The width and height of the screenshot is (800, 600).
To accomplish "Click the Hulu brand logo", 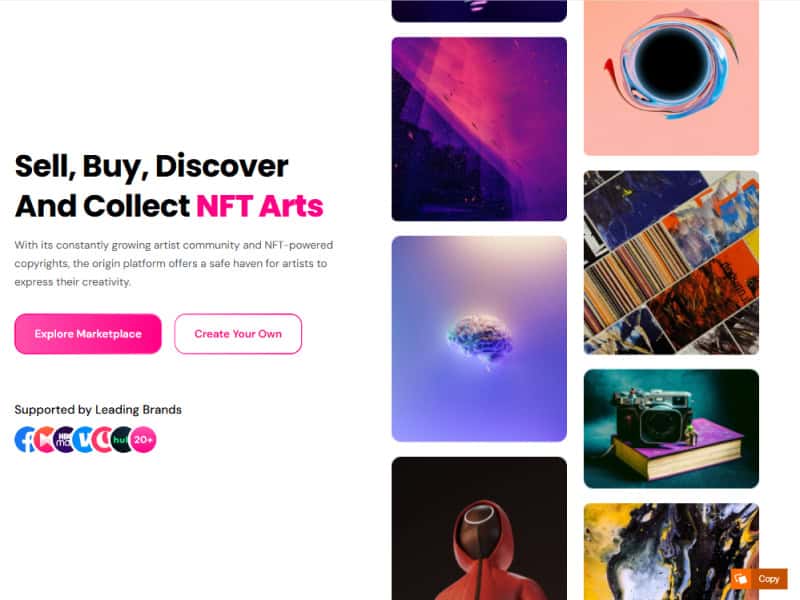I will (121, 440).
